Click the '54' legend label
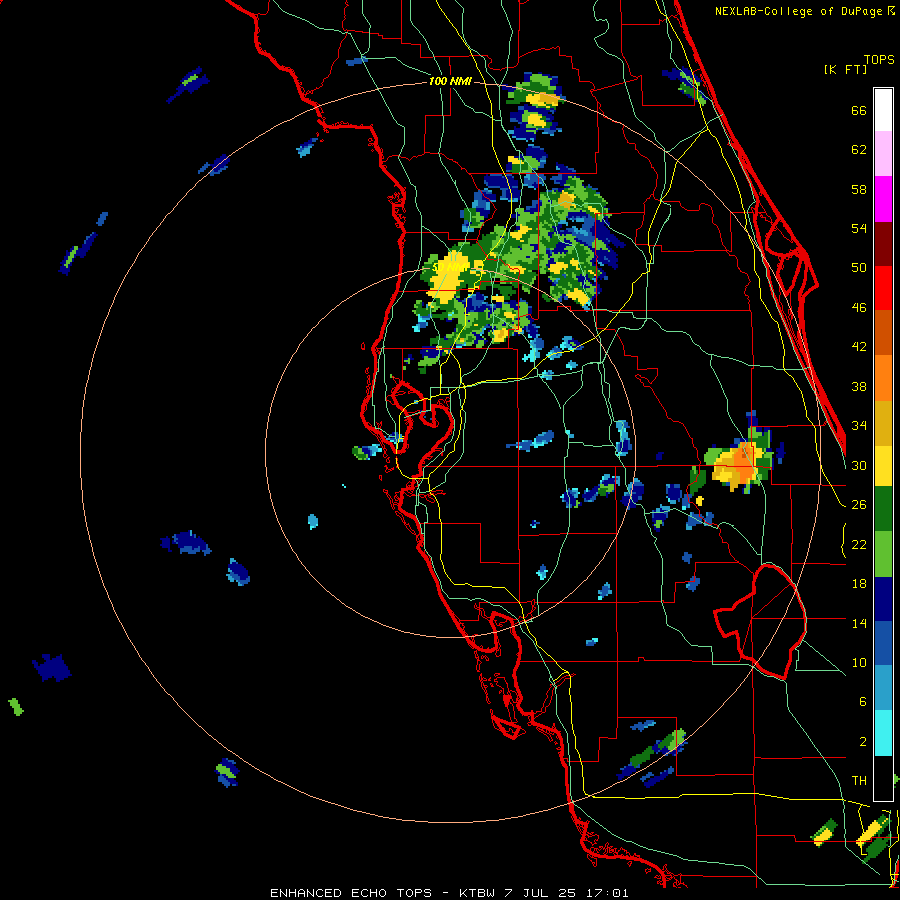The height and width of the screenshot is (900, 900). [859, 228]
